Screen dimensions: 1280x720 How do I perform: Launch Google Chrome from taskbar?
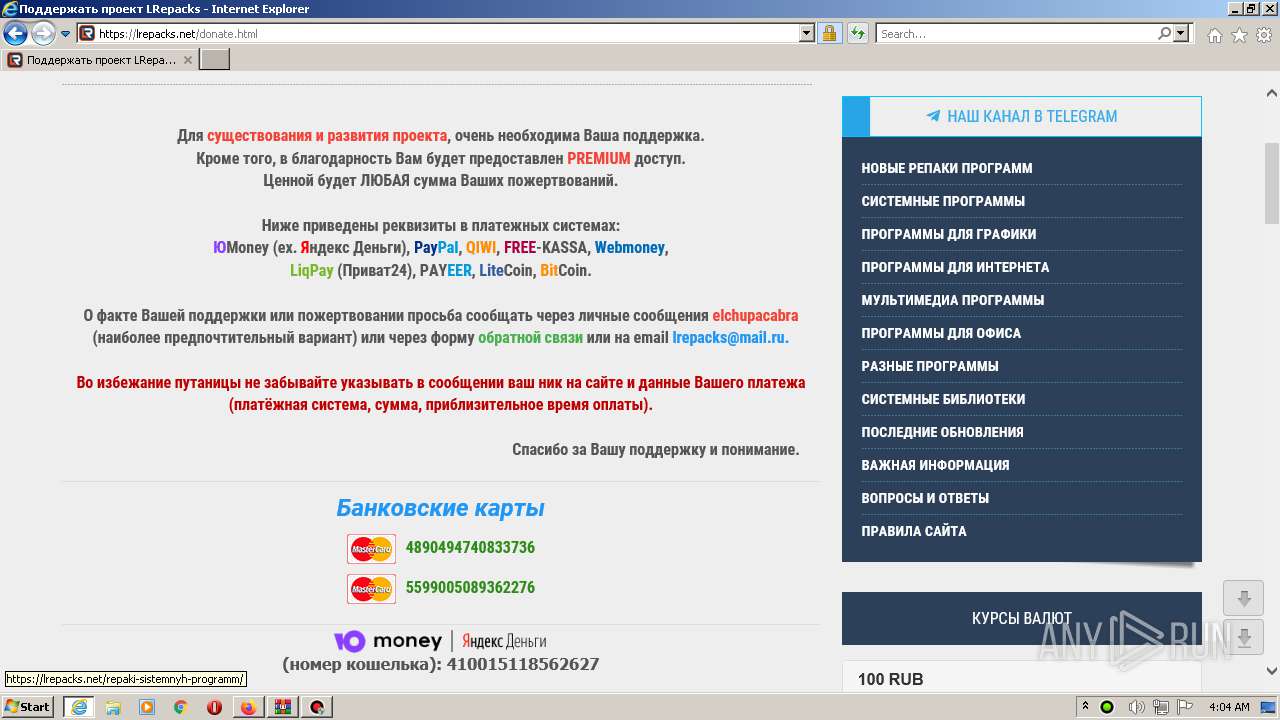pyautogui.click(x=180, y=707)
